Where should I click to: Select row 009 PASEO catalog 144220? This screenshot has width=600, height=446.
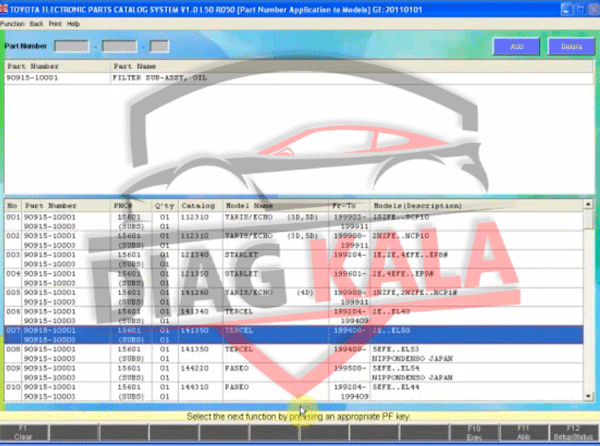pyautogui.click(x=294, y=373)
